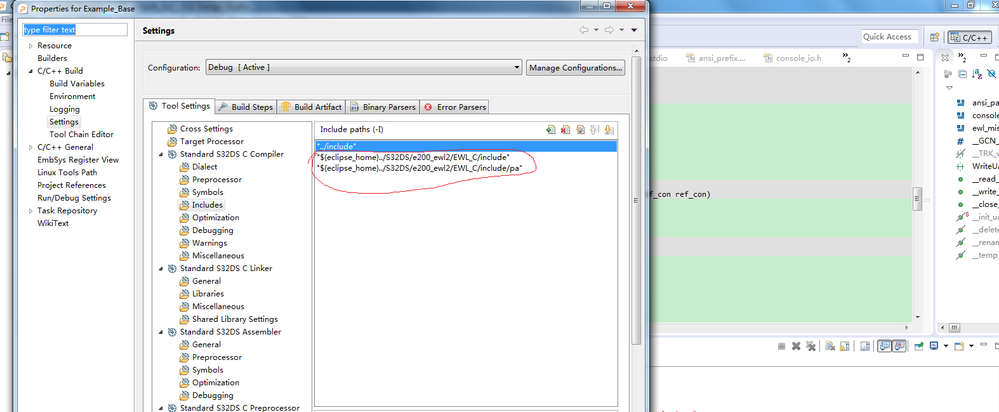The image size is (999, 412).
Task: Click the Delete include path icon
Action: coord(566,129)
